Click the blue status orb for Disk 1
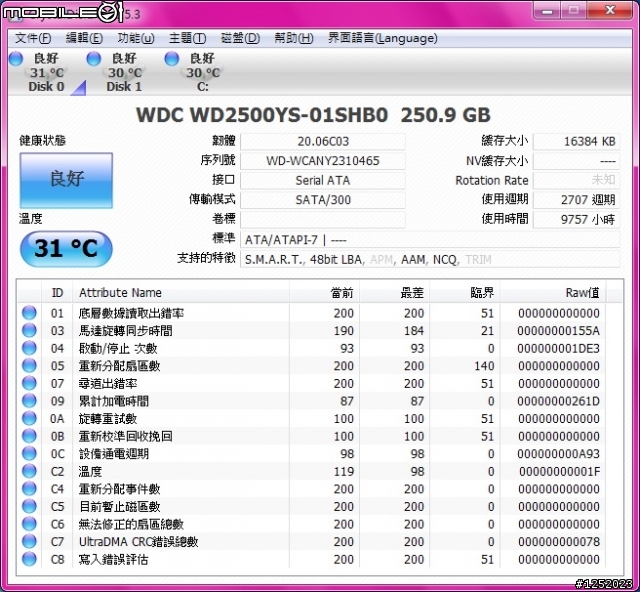This screenshot has height=592, width=640. 94,58
